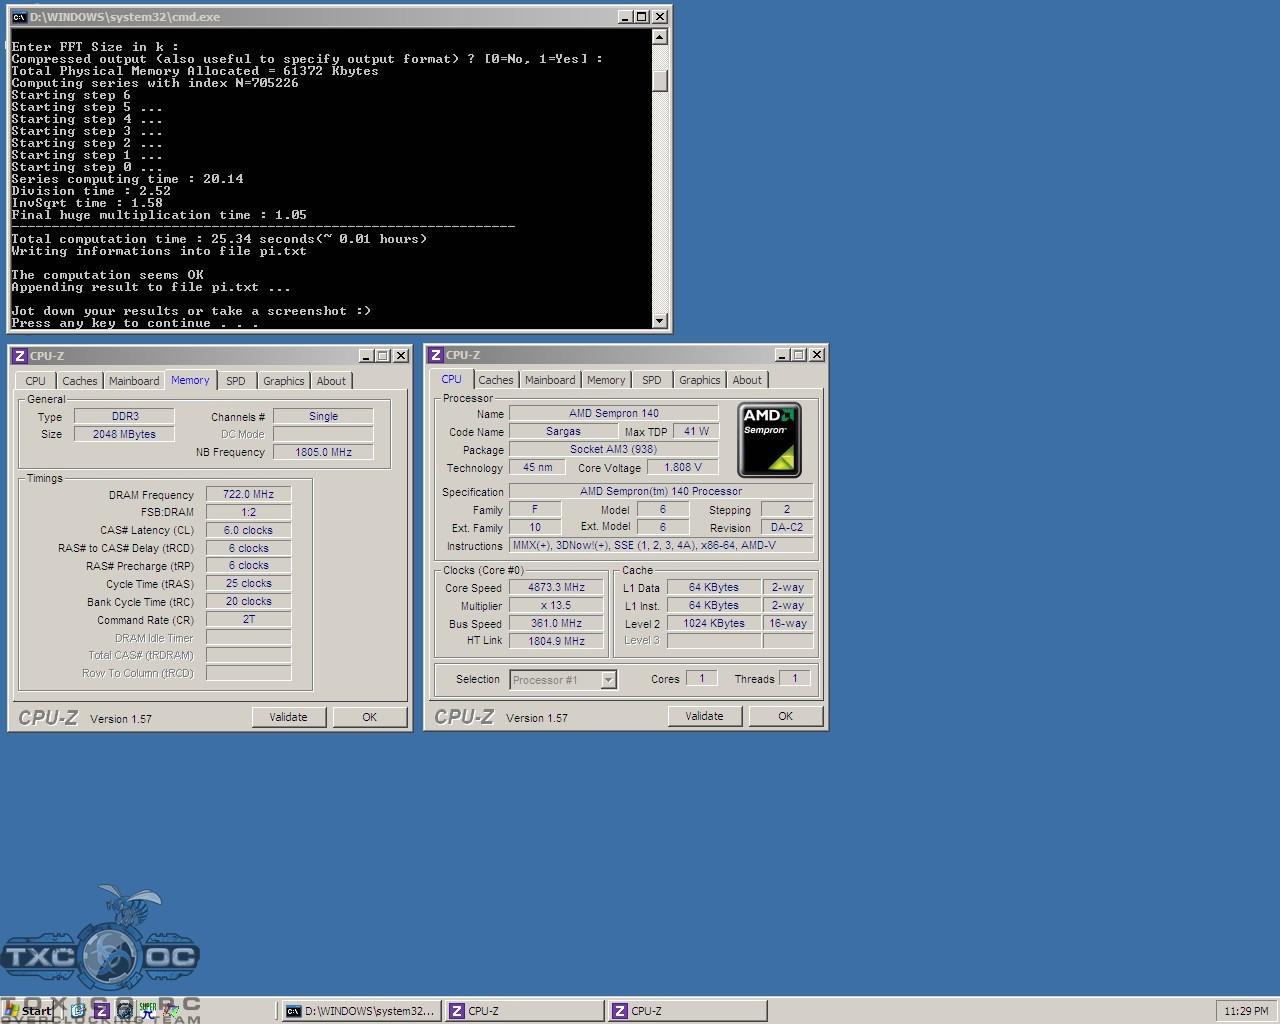Viewport: 1280px width, 1024px height.
Task: Click Validate in right CPU-Z window
Action: pyautogui.click(x=704, y=716)
